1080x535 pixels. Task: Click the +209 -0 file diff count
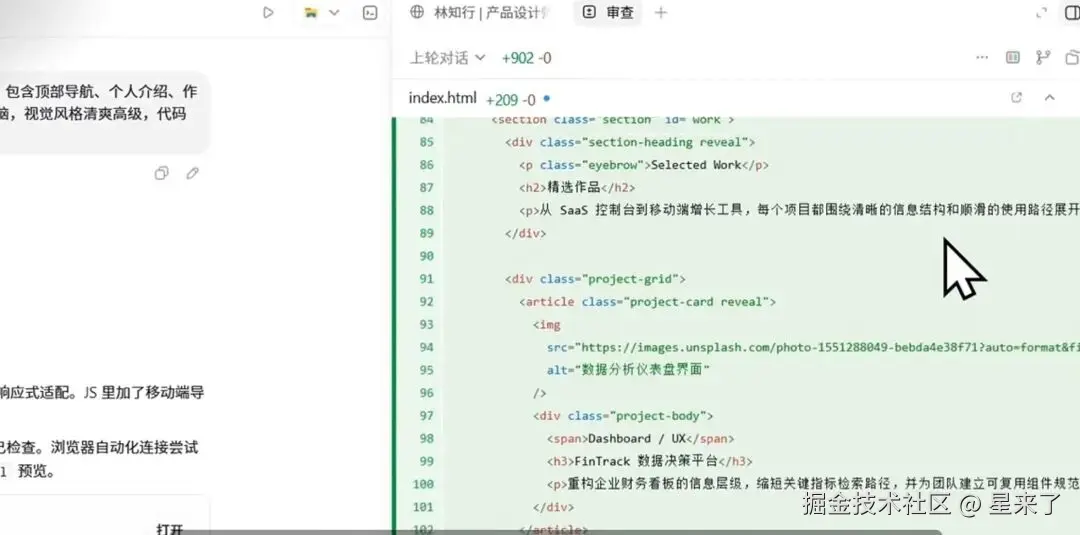[x=511, y=100]
